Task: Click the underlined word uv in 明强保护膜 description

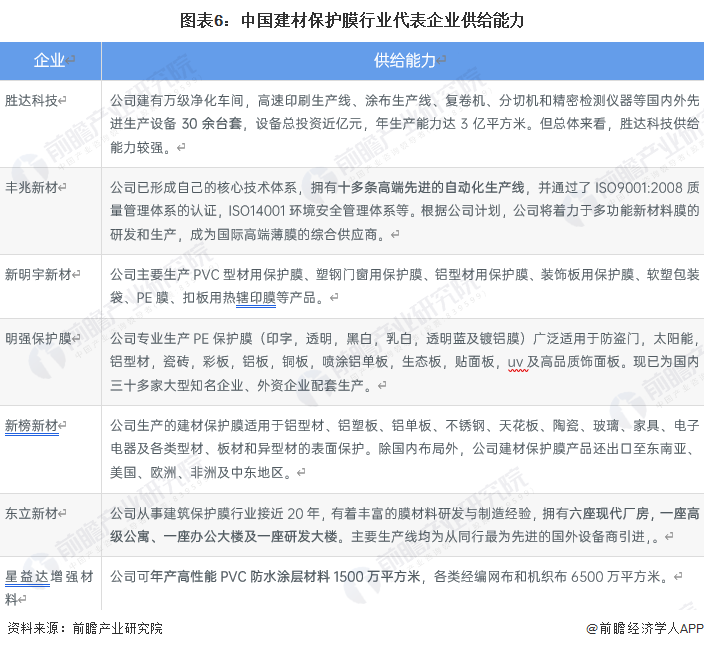Action: click(x=518, y=362)
